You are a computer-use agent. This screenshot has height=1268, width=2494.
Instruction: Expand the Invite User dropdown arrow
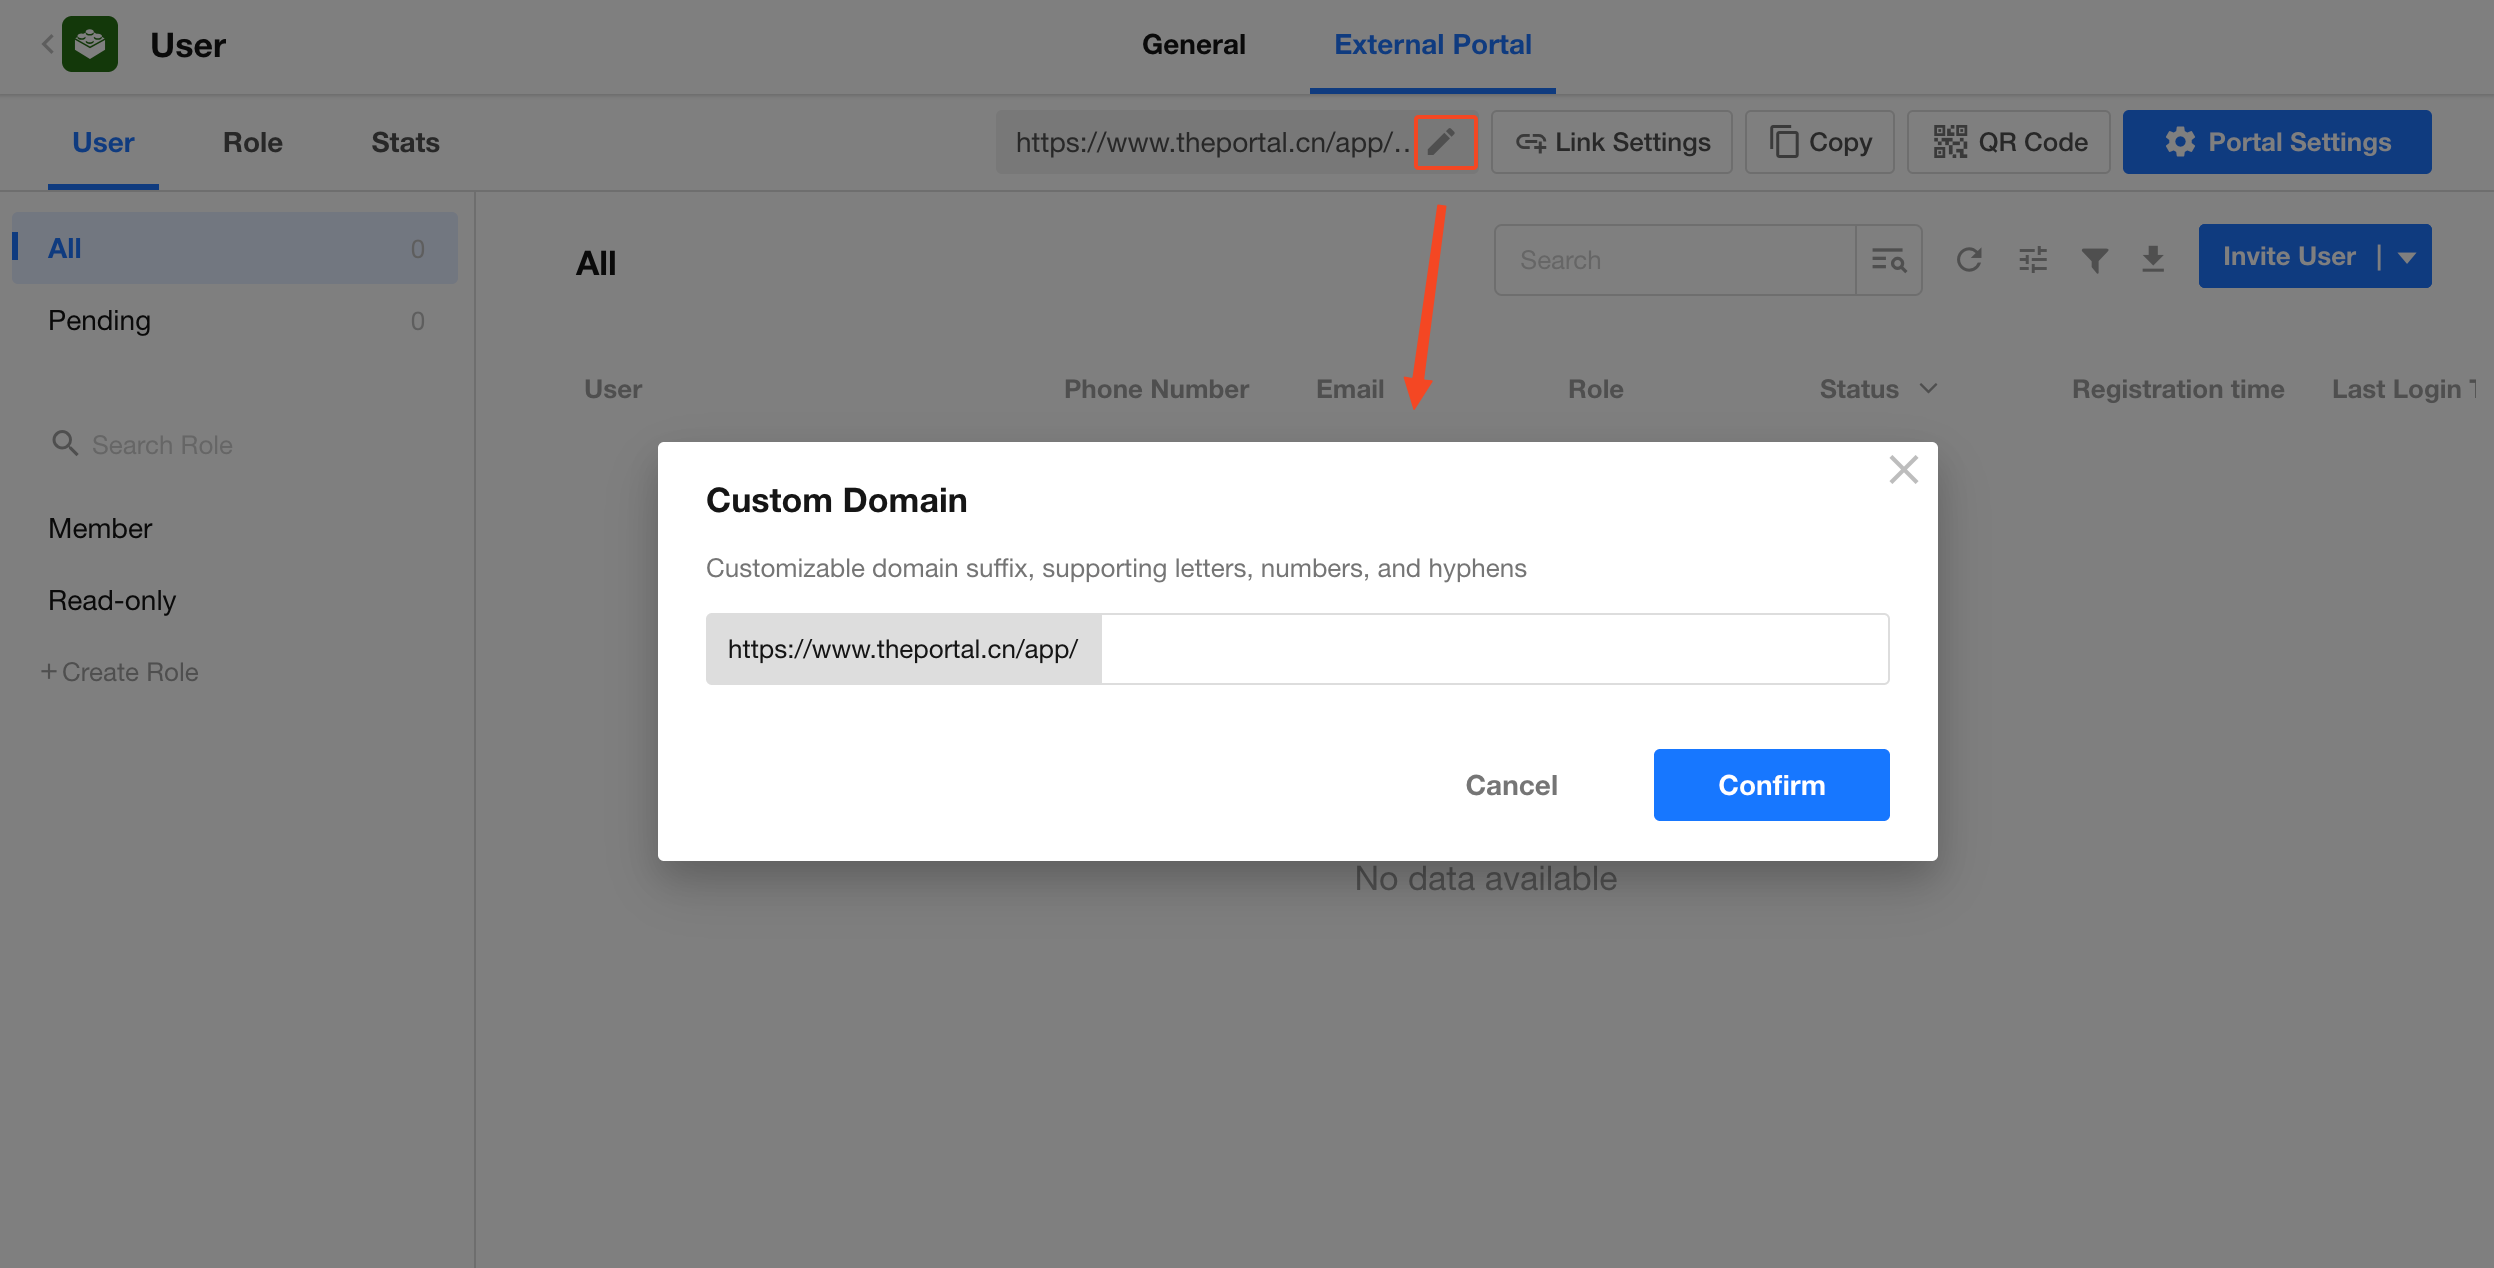coord(2408,257)
